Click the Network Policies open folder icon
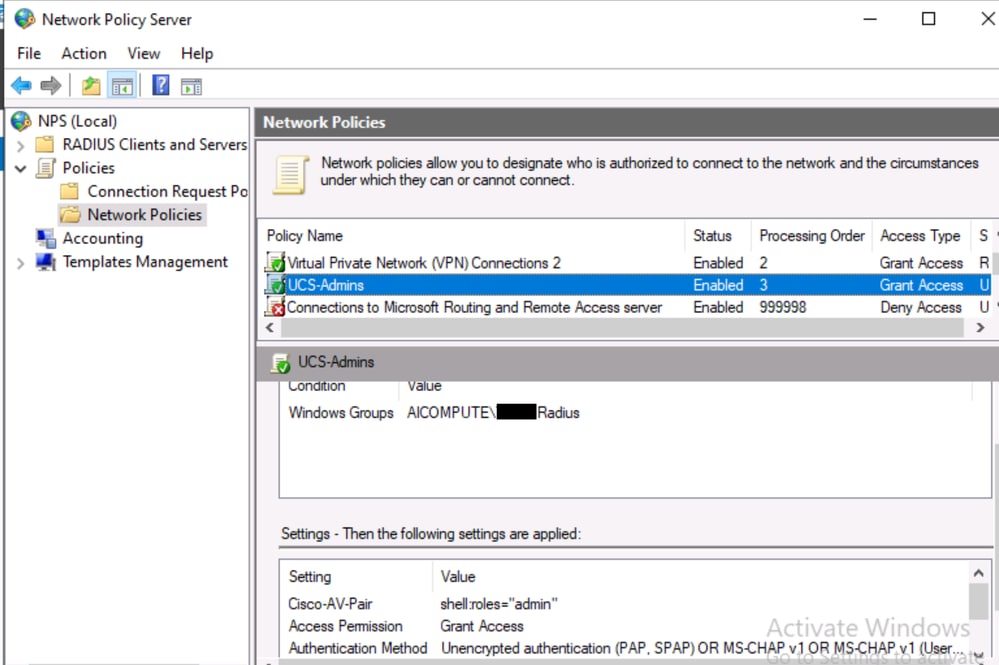The image size is (999, 665). 70,215
